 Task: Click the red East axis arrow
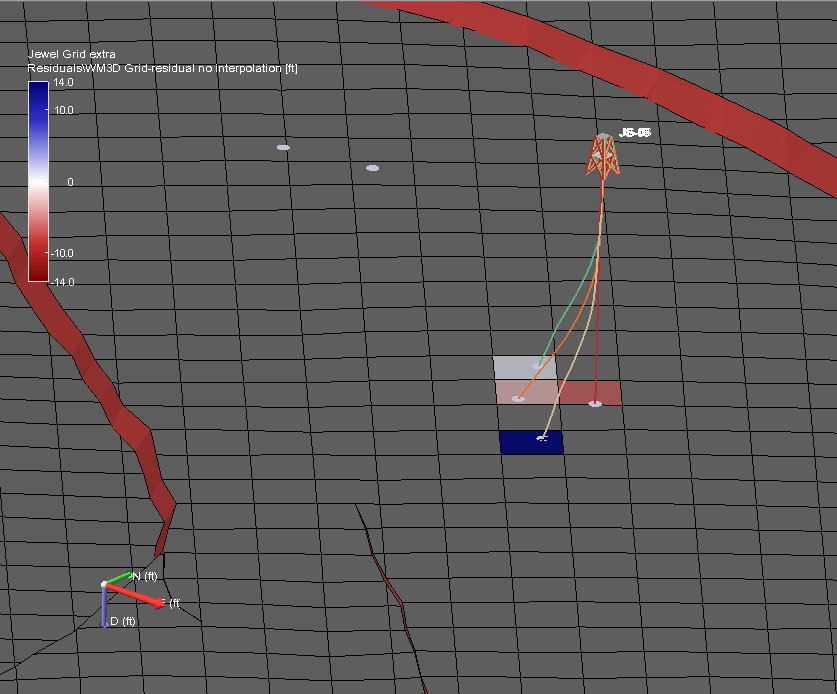point(141,596)
